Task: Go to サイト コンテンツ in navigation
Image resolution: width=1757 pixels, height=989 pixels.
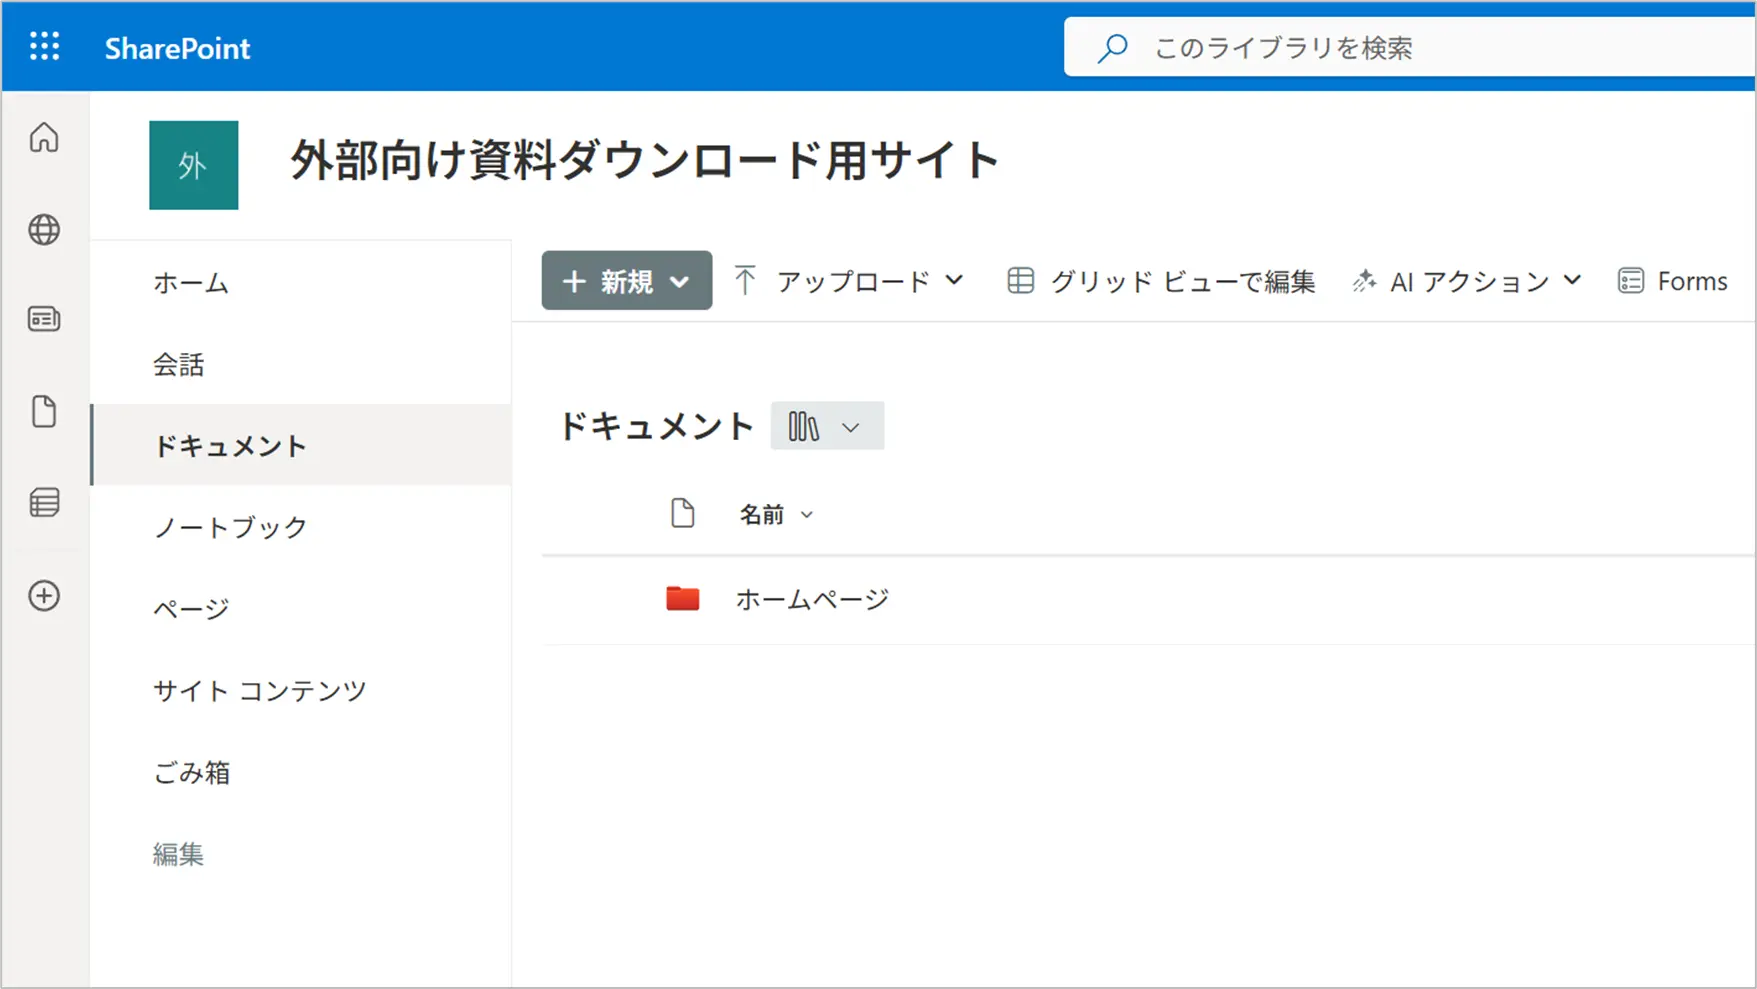Action: tap(260, 691)
